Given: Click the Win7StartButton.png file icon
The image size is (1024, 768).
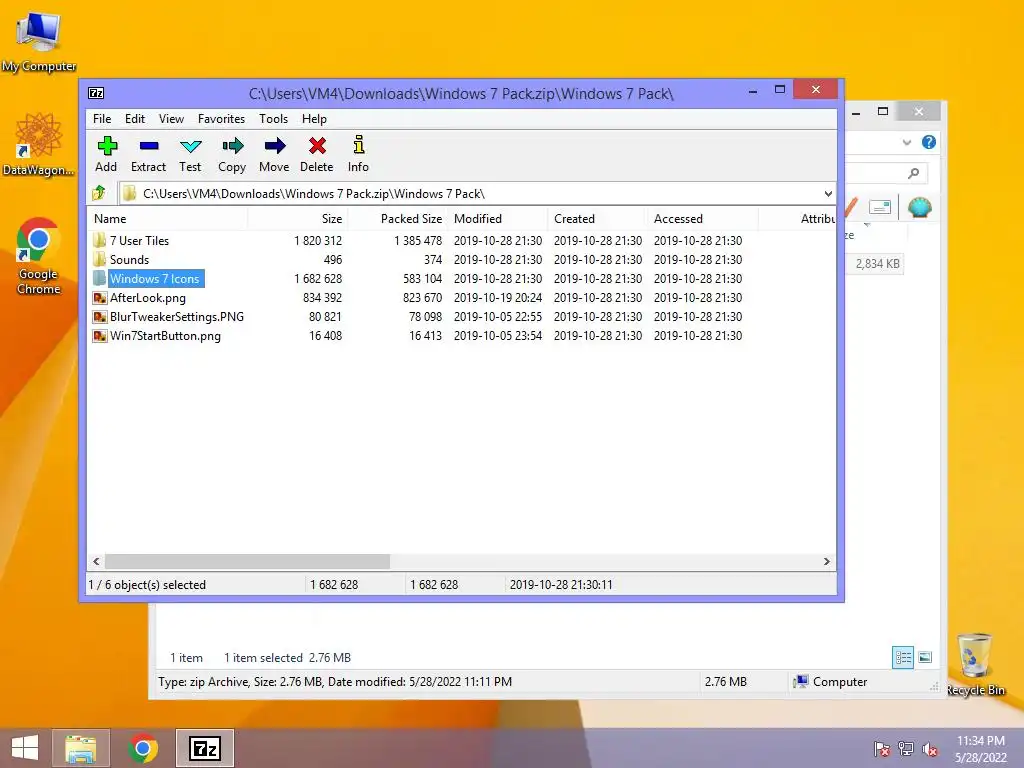Looking at the screenshot, I should pos(100,336).
